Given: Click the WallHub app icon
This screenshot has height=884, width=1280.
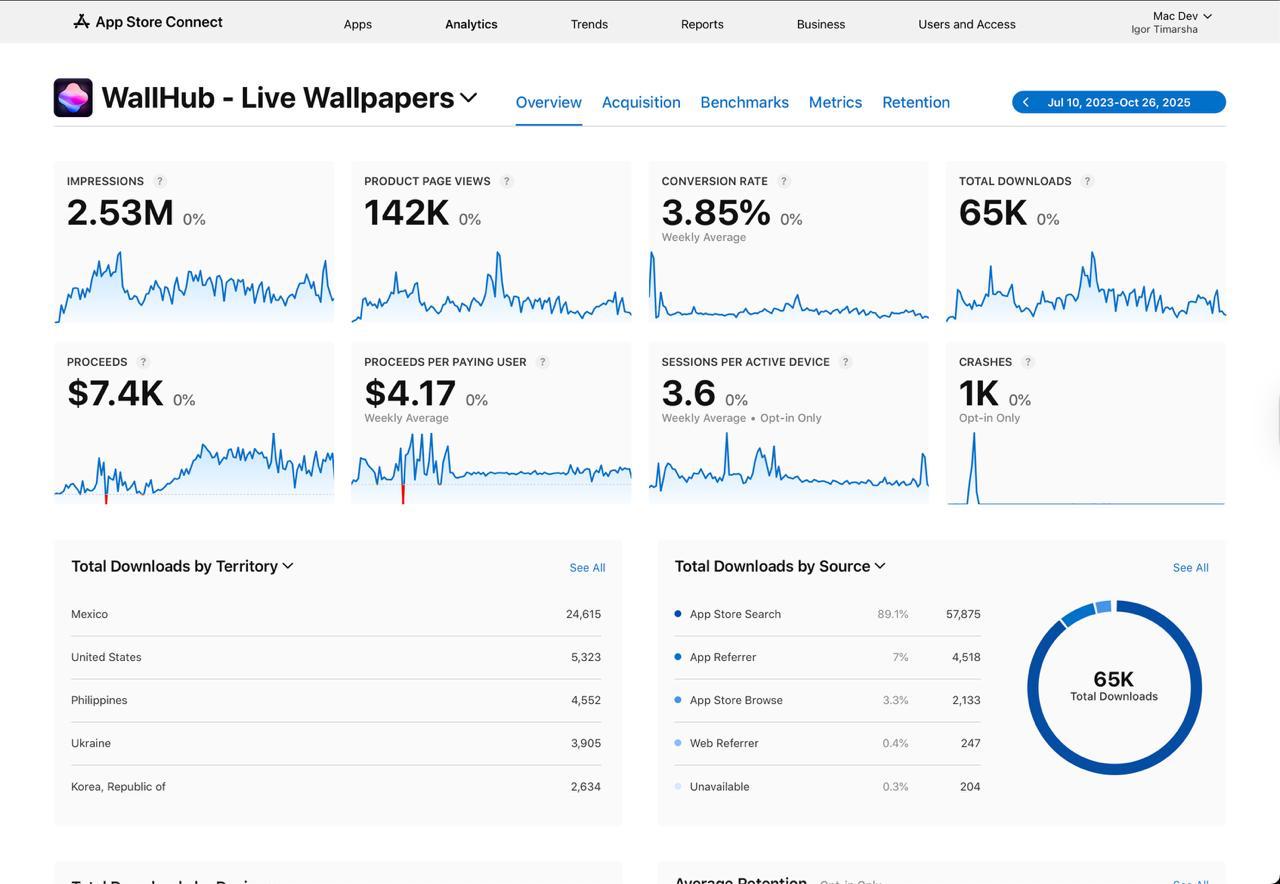Looking at the screenshot, I should click(x=73, y=98).
